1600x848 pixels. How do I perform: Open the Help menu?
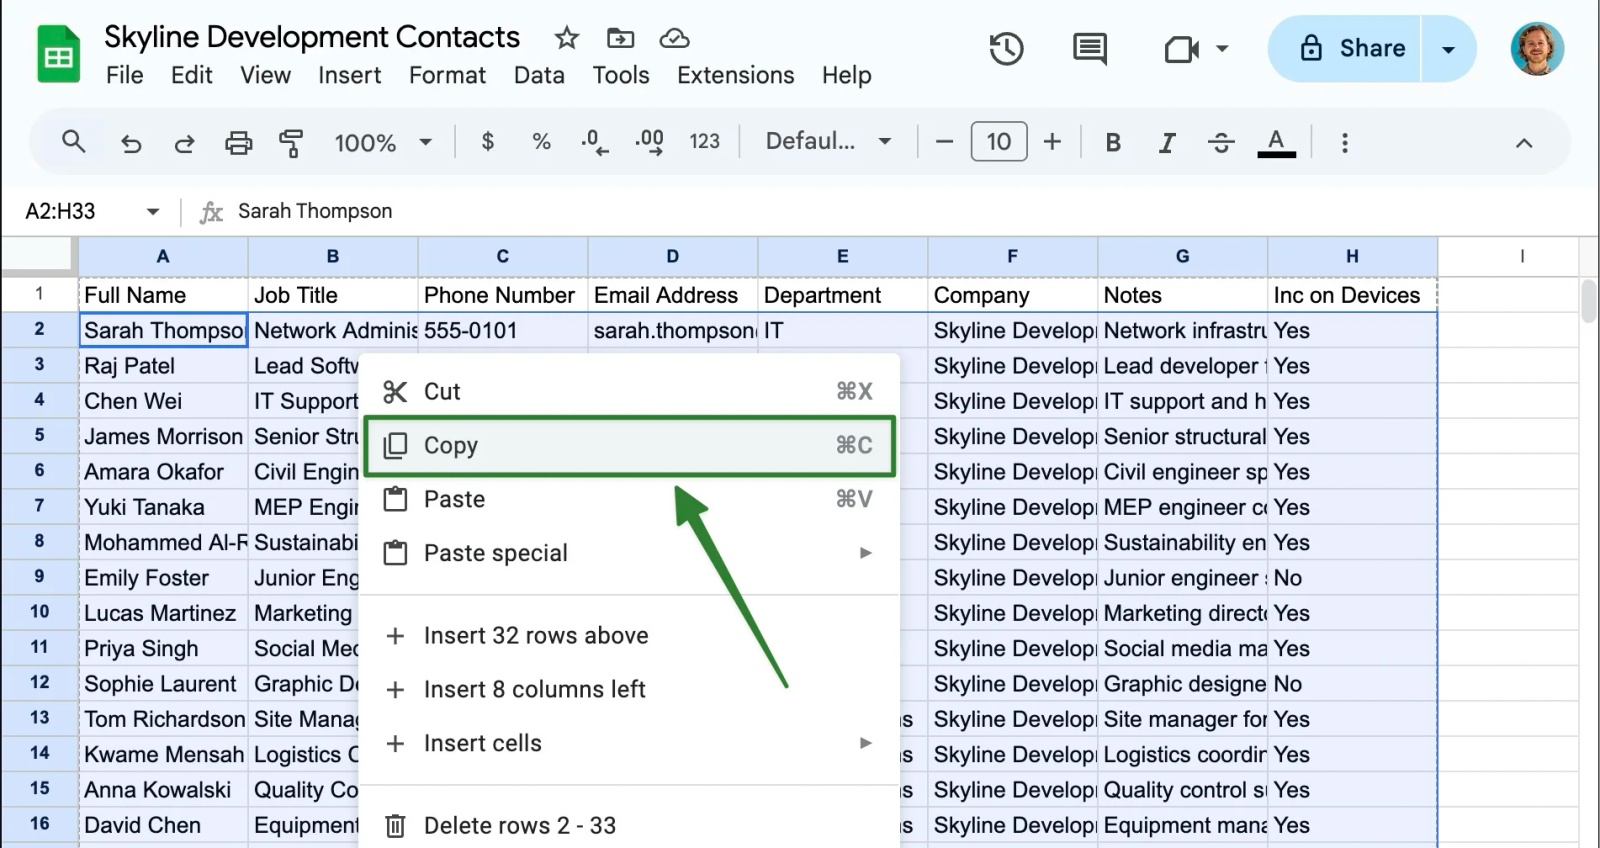coord(847,75)
